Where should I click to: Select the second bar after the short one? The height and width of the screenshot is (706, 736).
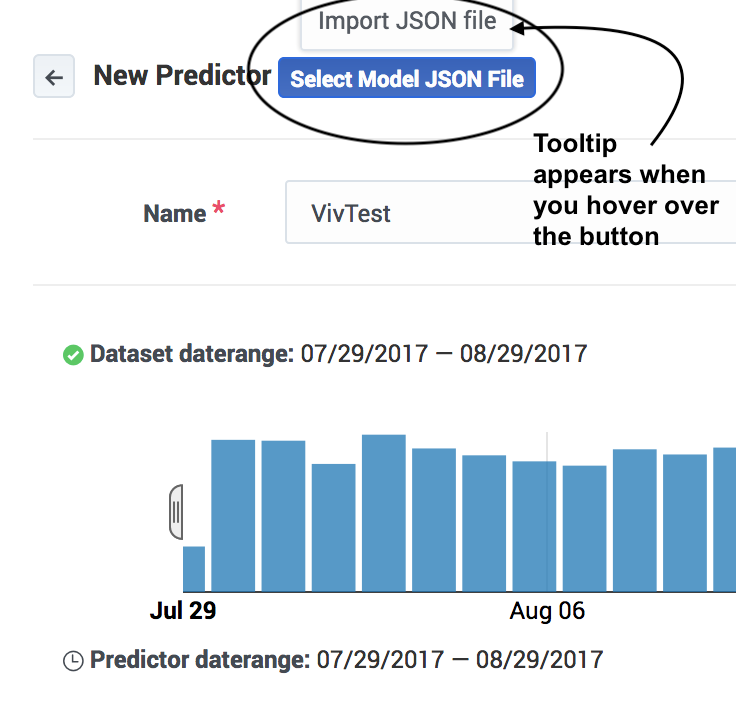(283, 515)
